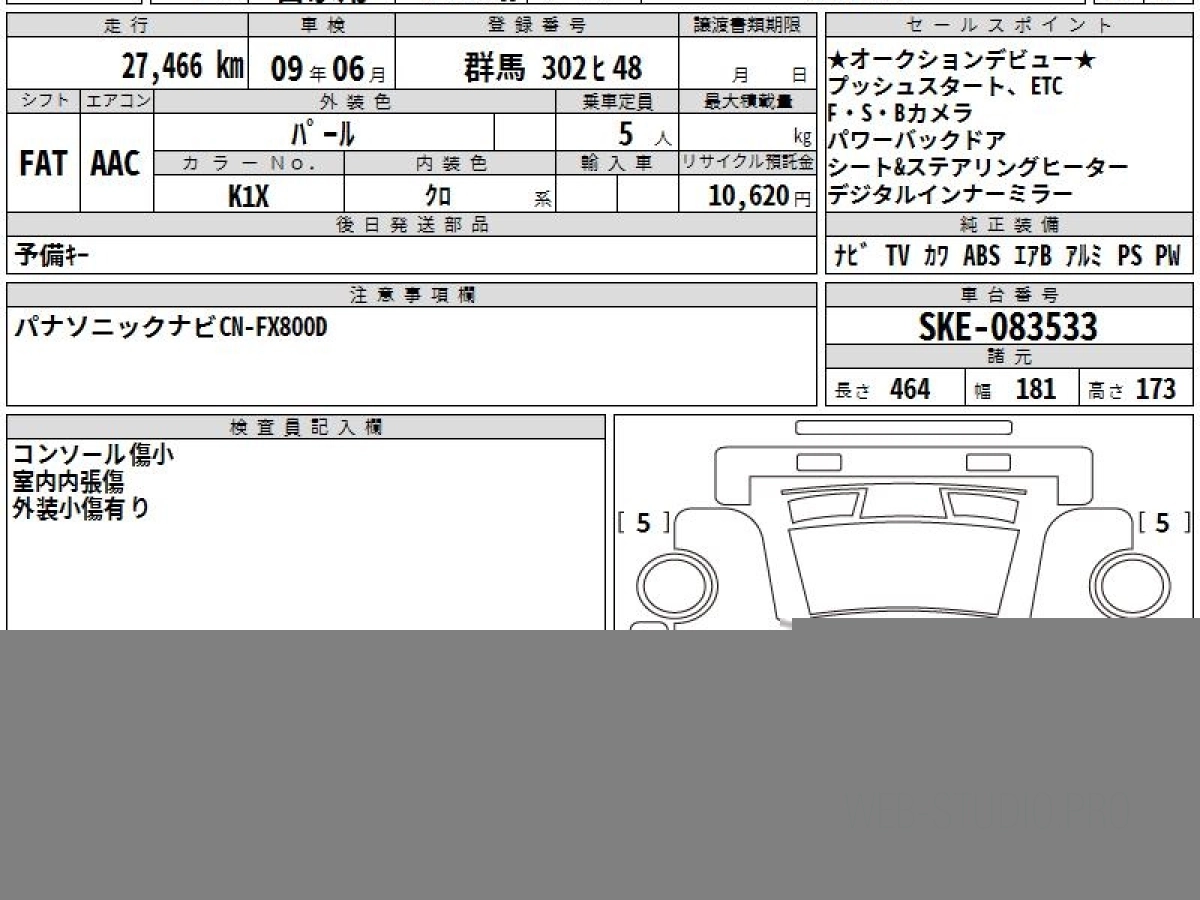Click the パワーバックドア line
Viewport: 1200px width, 900px height.
click(917, 140)
